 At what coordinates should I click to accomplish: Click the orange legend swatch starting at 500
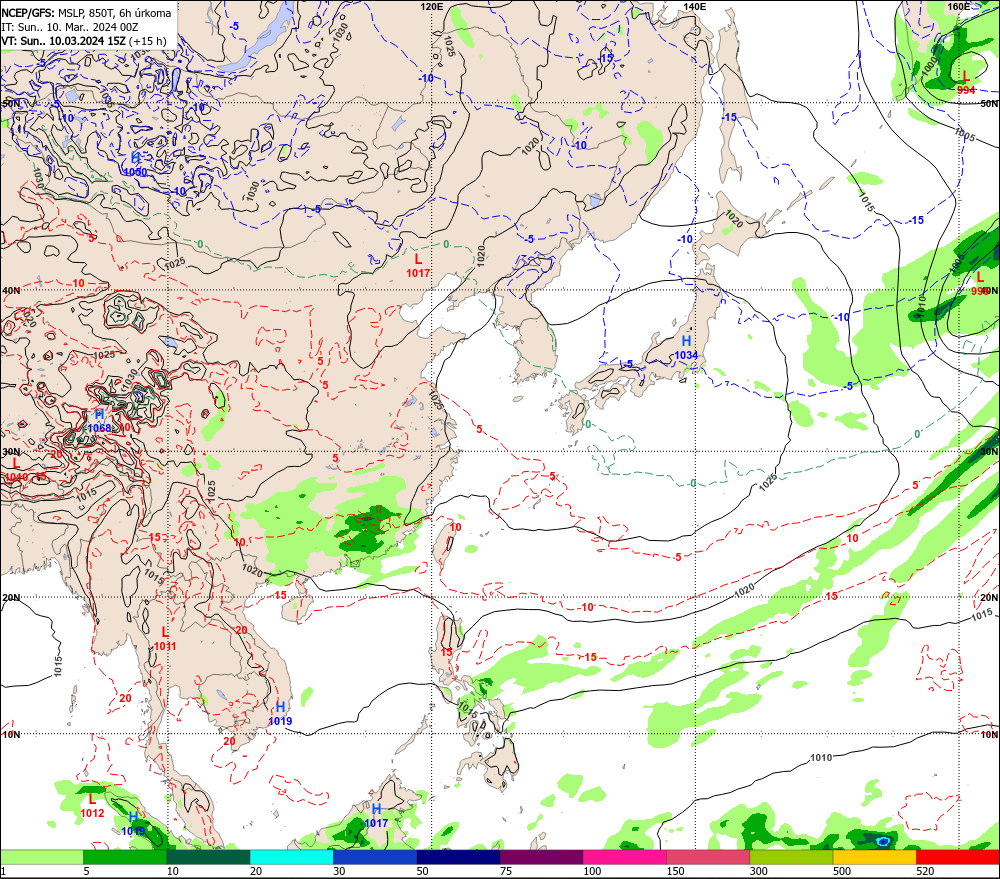[x=874, y=857]
